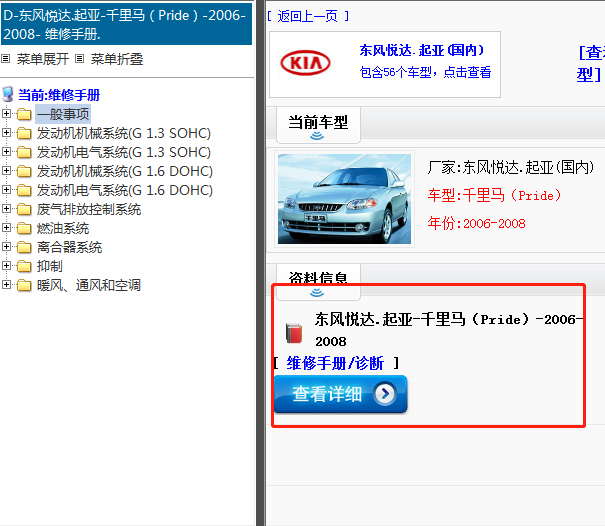
Task: Click the 厂家:东风悦达.起亚(国内) text
Action: 511,167
